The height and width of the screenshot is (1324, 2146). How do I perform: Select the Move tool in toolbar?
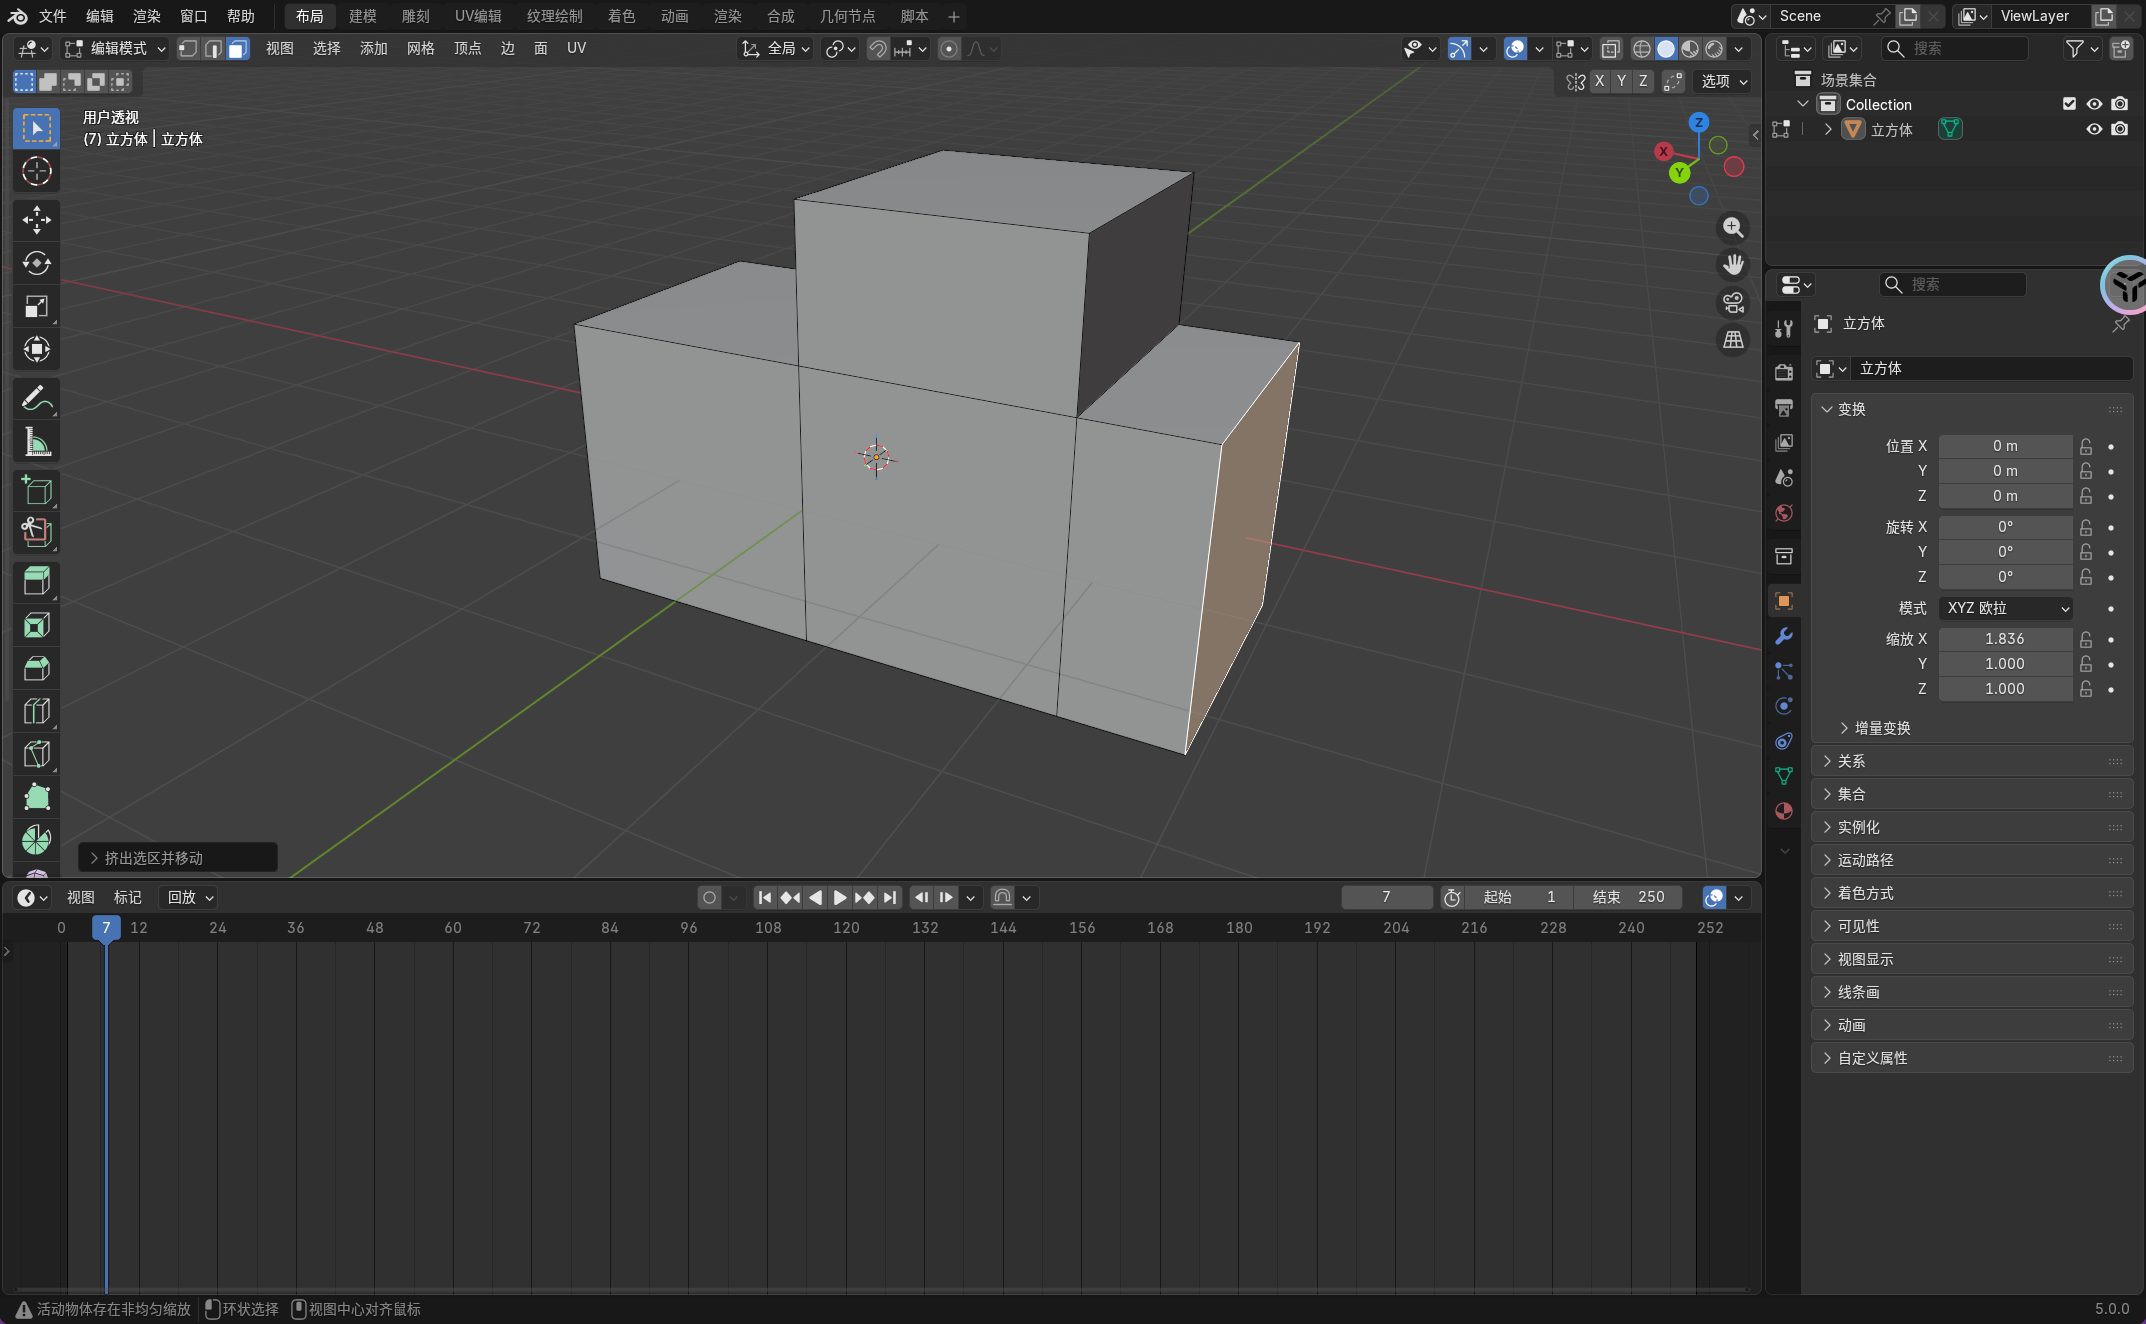point(37,220)
